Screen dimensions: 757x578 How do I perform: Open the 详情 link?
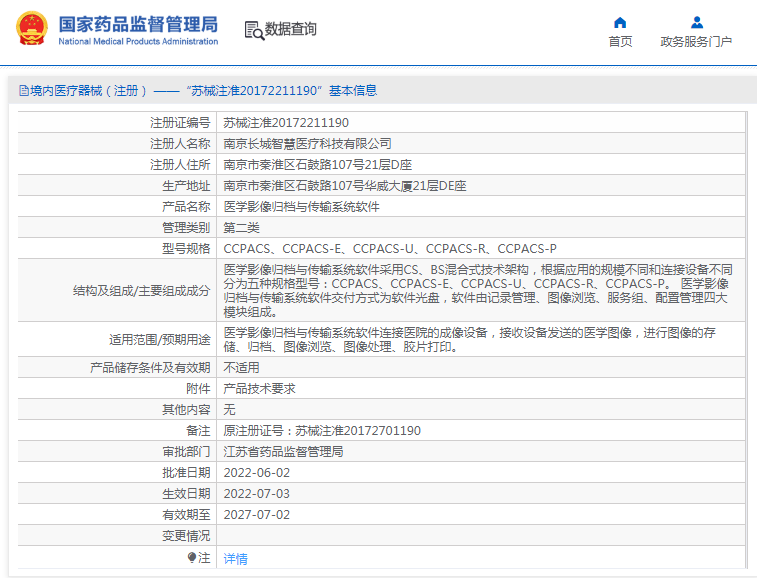236,559
